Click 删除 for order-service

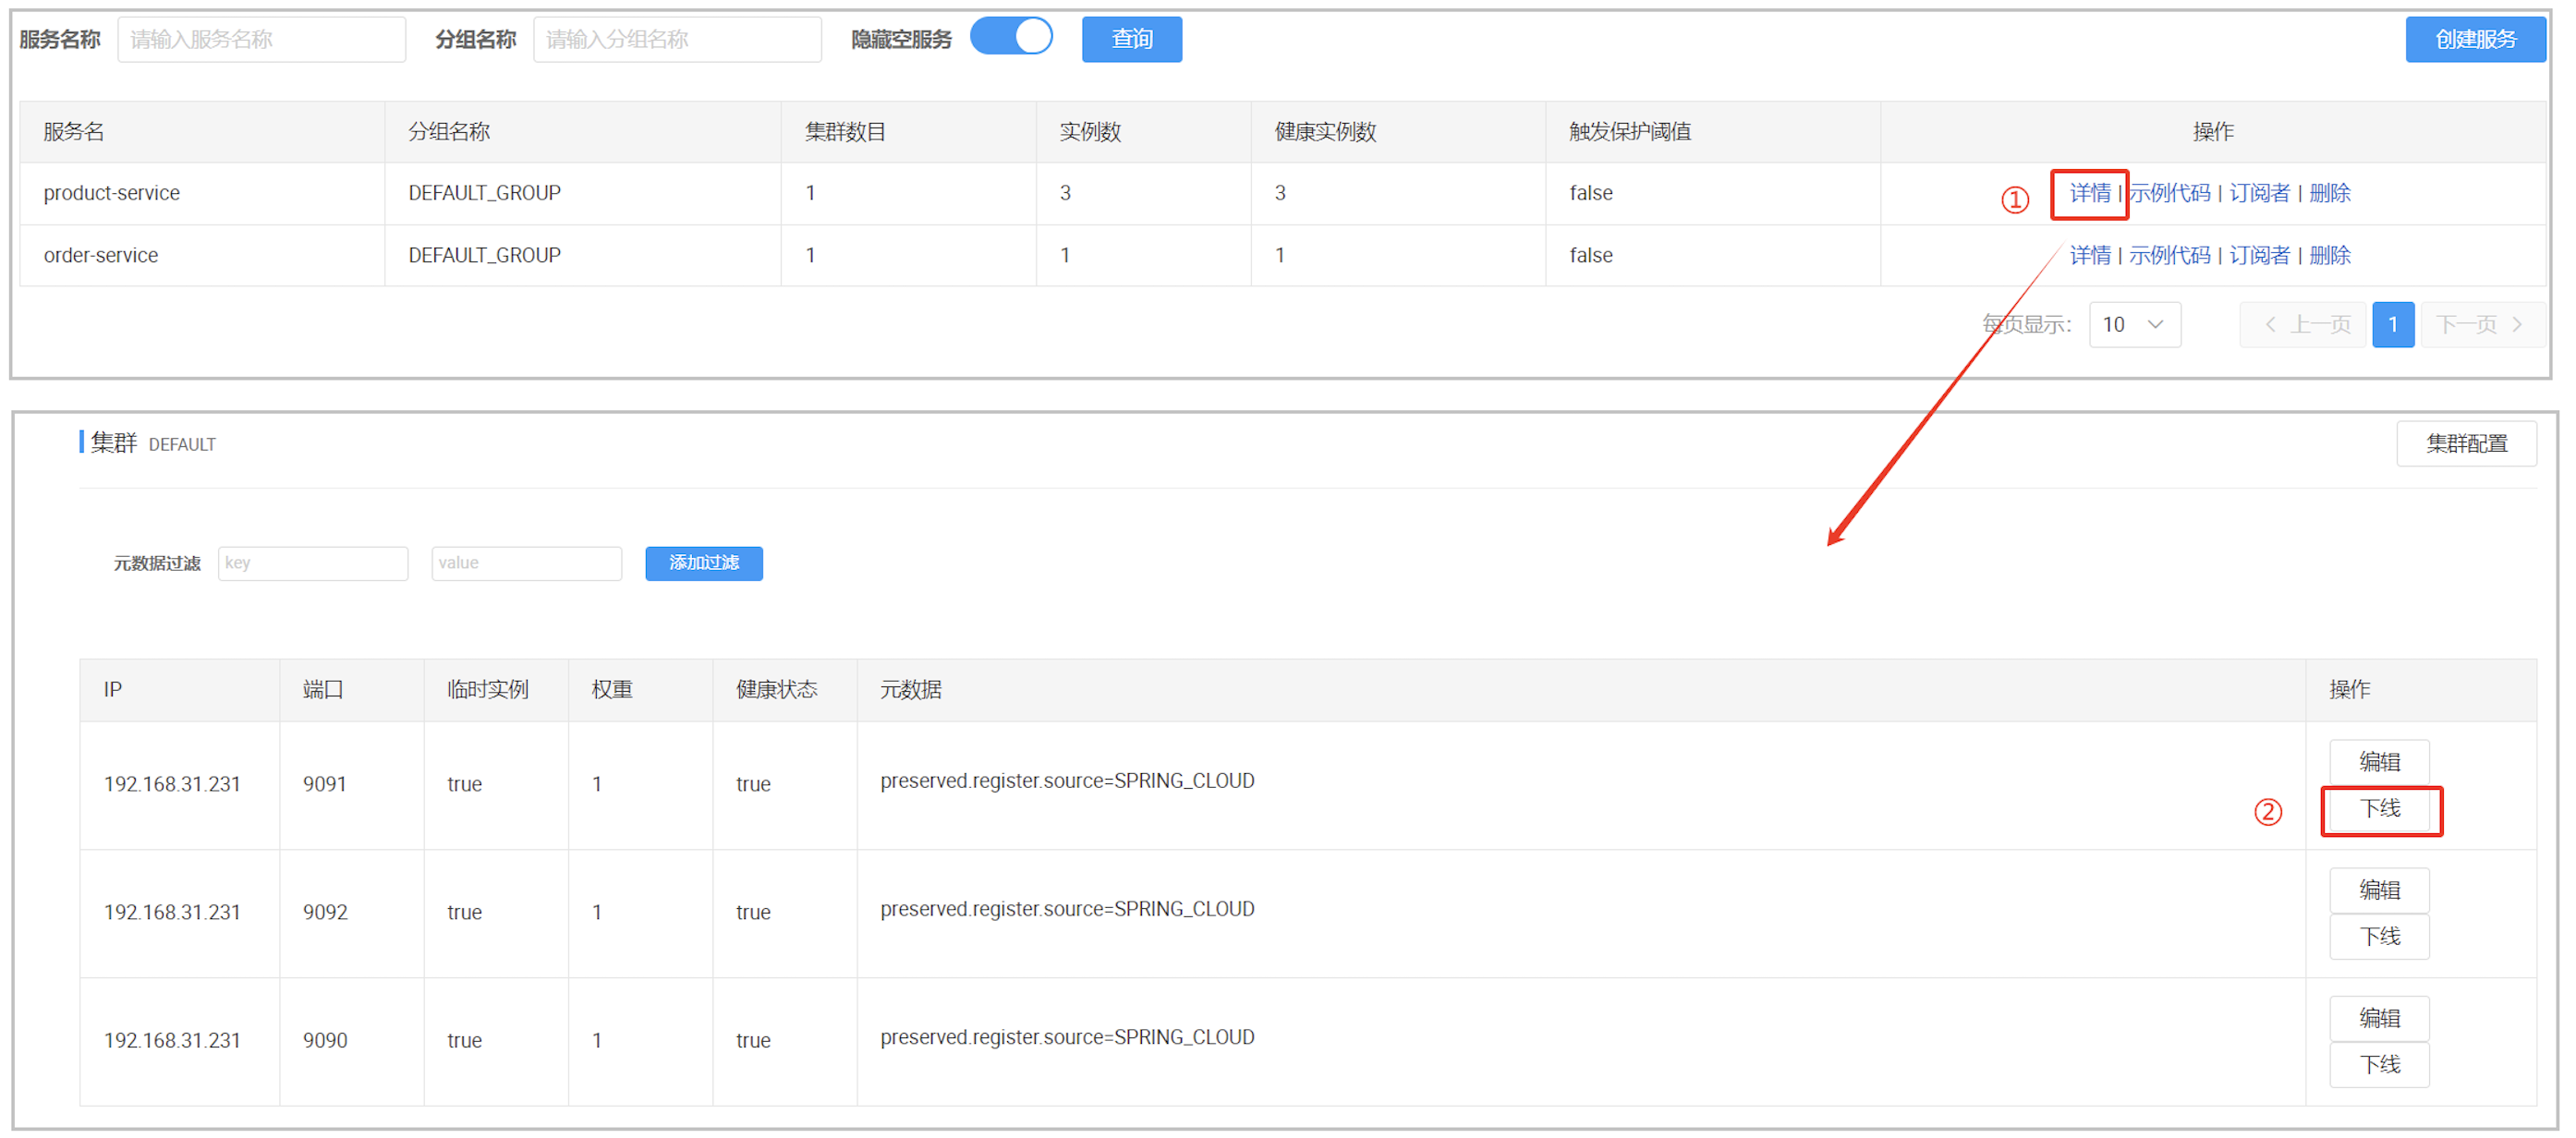tap(2330, 255)
